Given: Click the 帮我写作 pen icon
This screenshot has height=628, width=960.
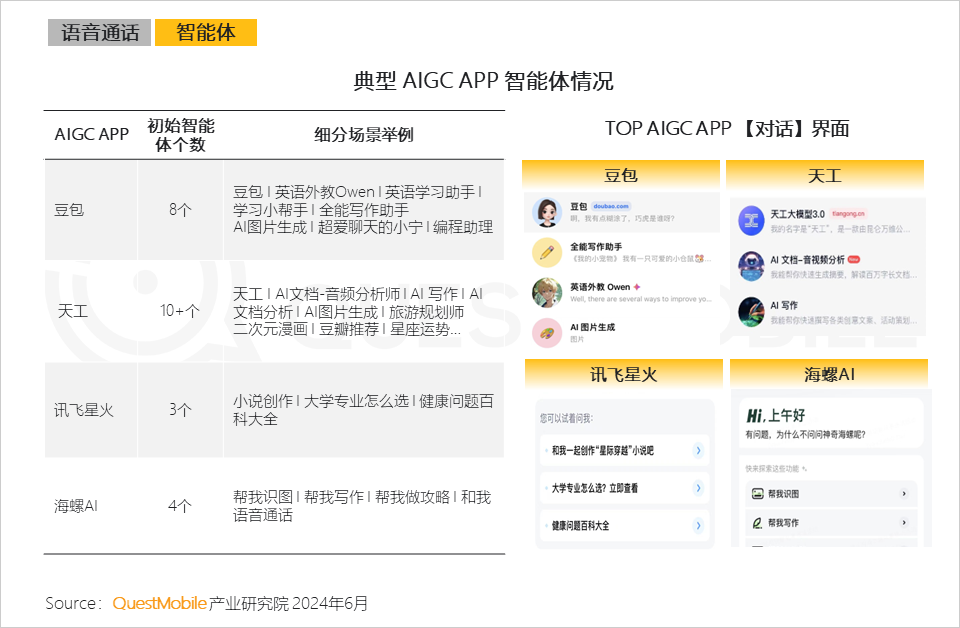Looking at the screenshot, I should click(x=757, y=523).
